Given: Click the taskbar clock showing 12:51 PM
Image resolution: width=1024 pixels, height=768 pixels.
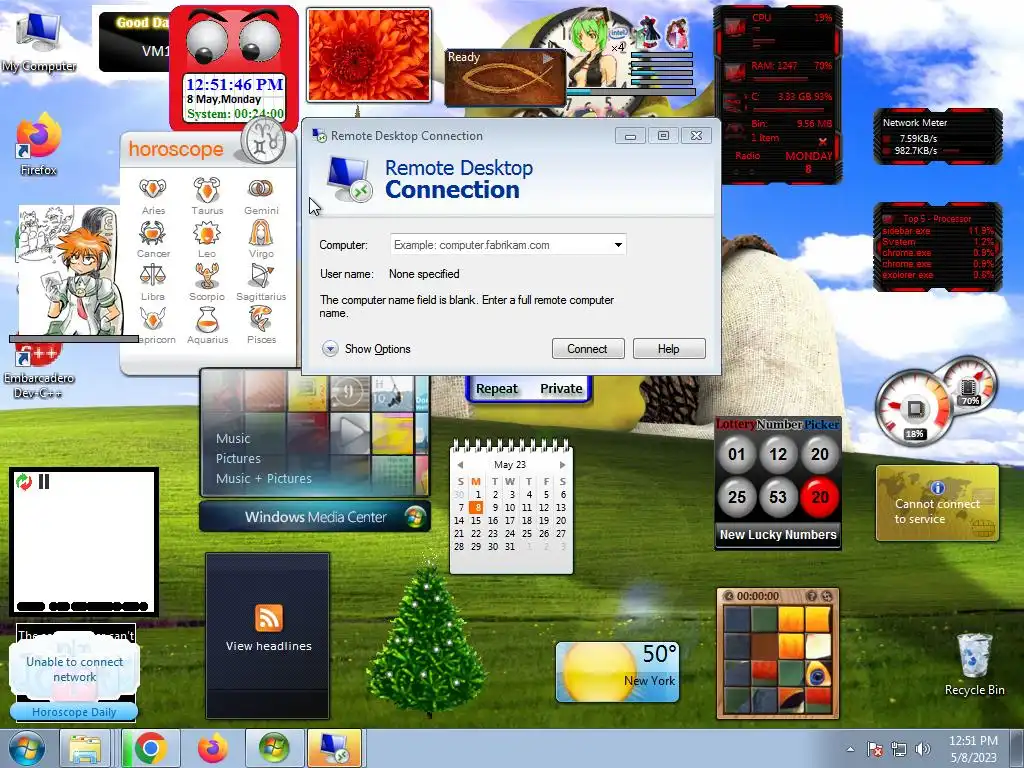Looking at the screenshot, I should click(973, 749).
